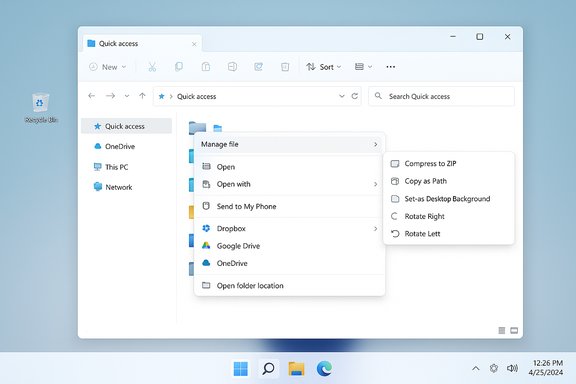Click the Rename icon in toolbar
Viewport: 576px width, 384px height.
pyautogui.click(x=232, y=67)
